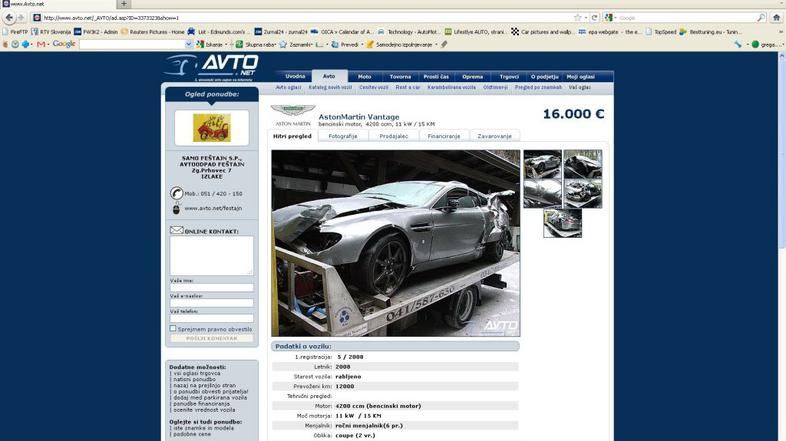
Task: Click the online contact message text area
Action: pos(211,255)
